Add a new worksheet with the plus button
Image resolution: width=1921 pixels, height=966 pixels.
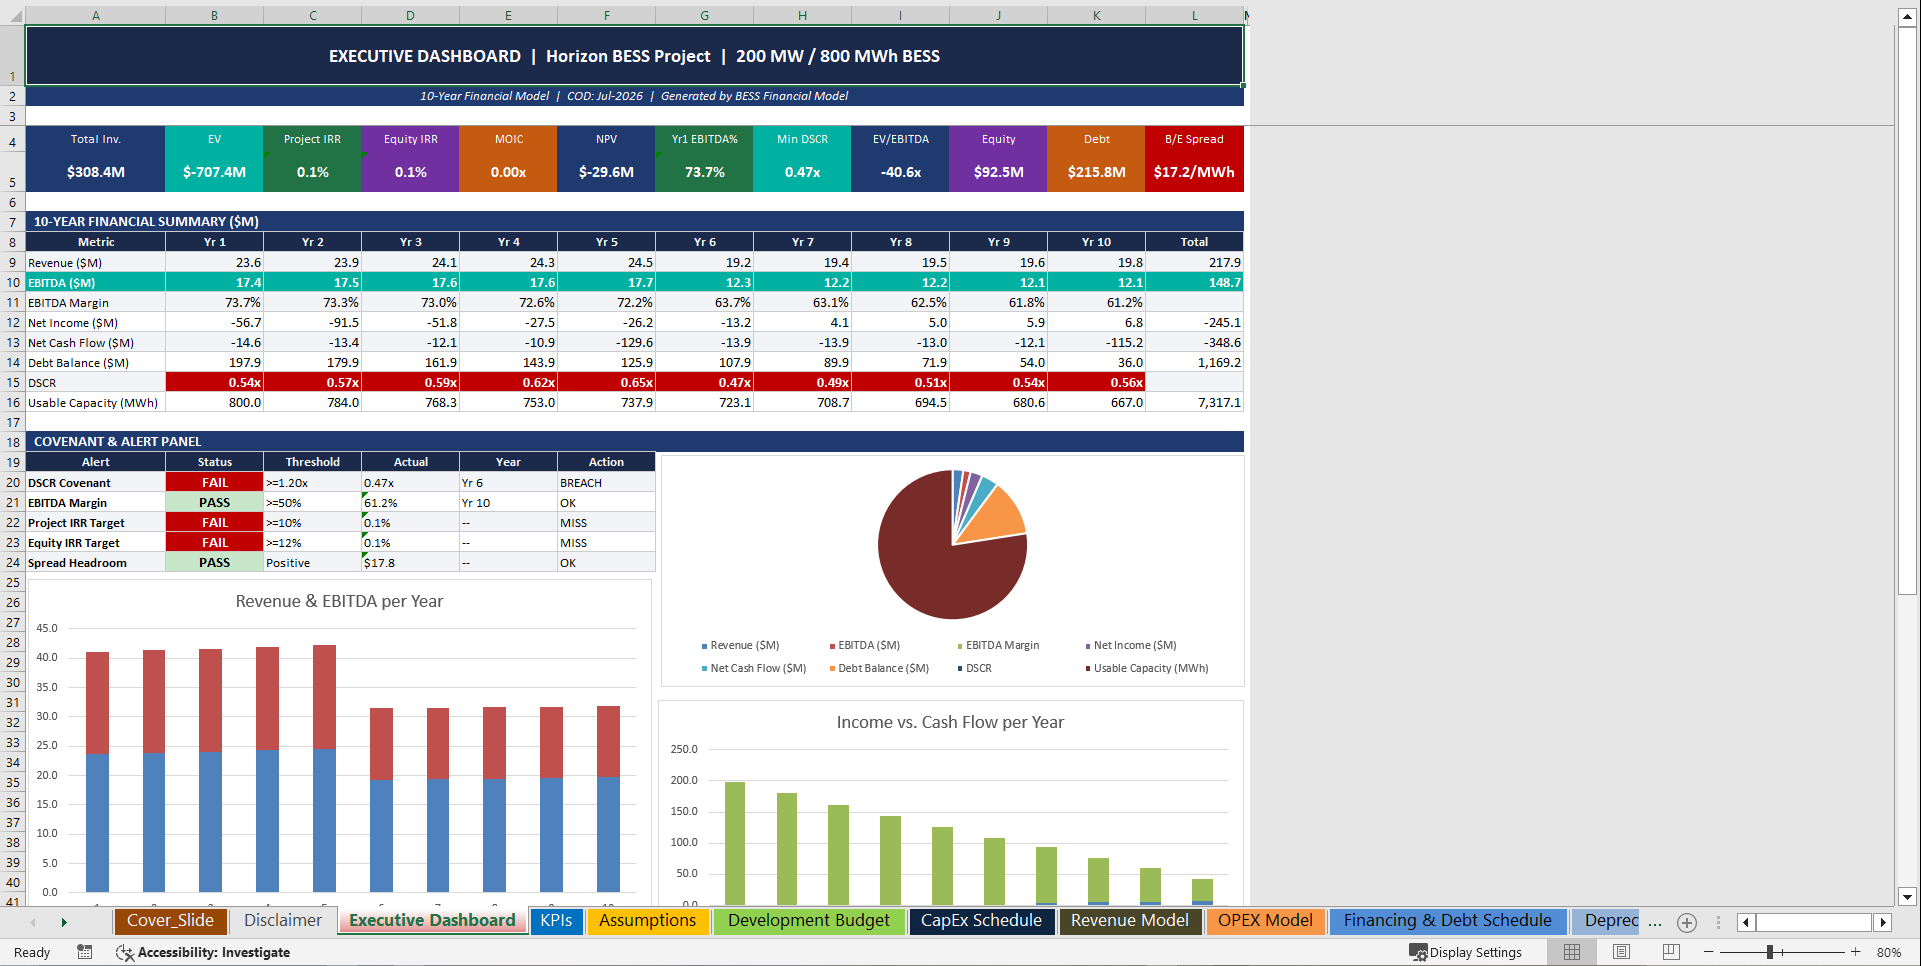(1688, 923)
